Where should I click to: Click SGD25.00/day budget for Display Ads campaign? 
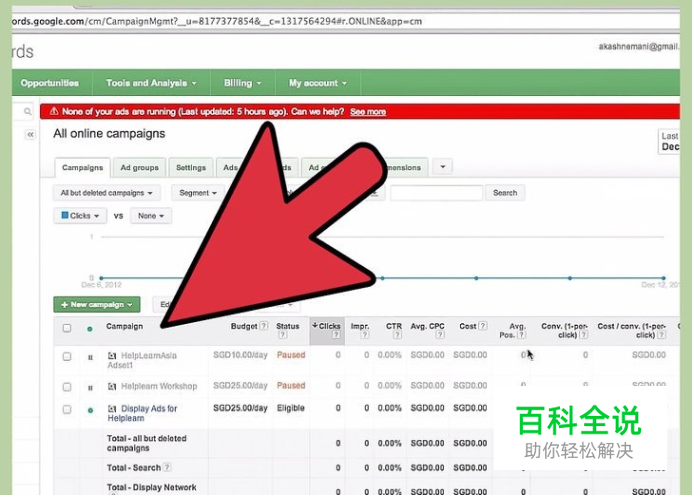241,408
